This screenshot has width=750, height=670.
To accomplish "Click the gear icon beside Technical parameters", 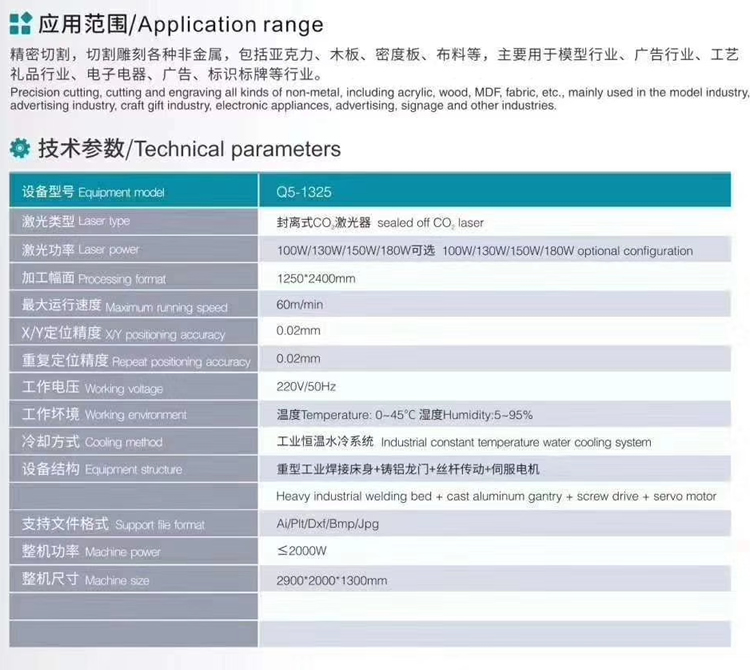I will 19,149.
